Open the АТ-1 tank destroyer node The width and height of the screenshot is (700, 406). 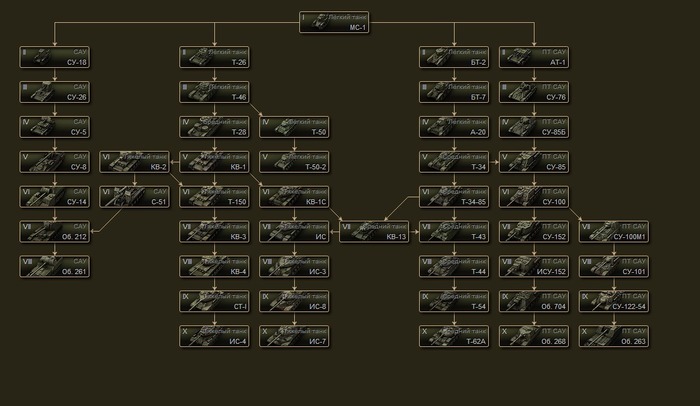[x=534, y=57]
